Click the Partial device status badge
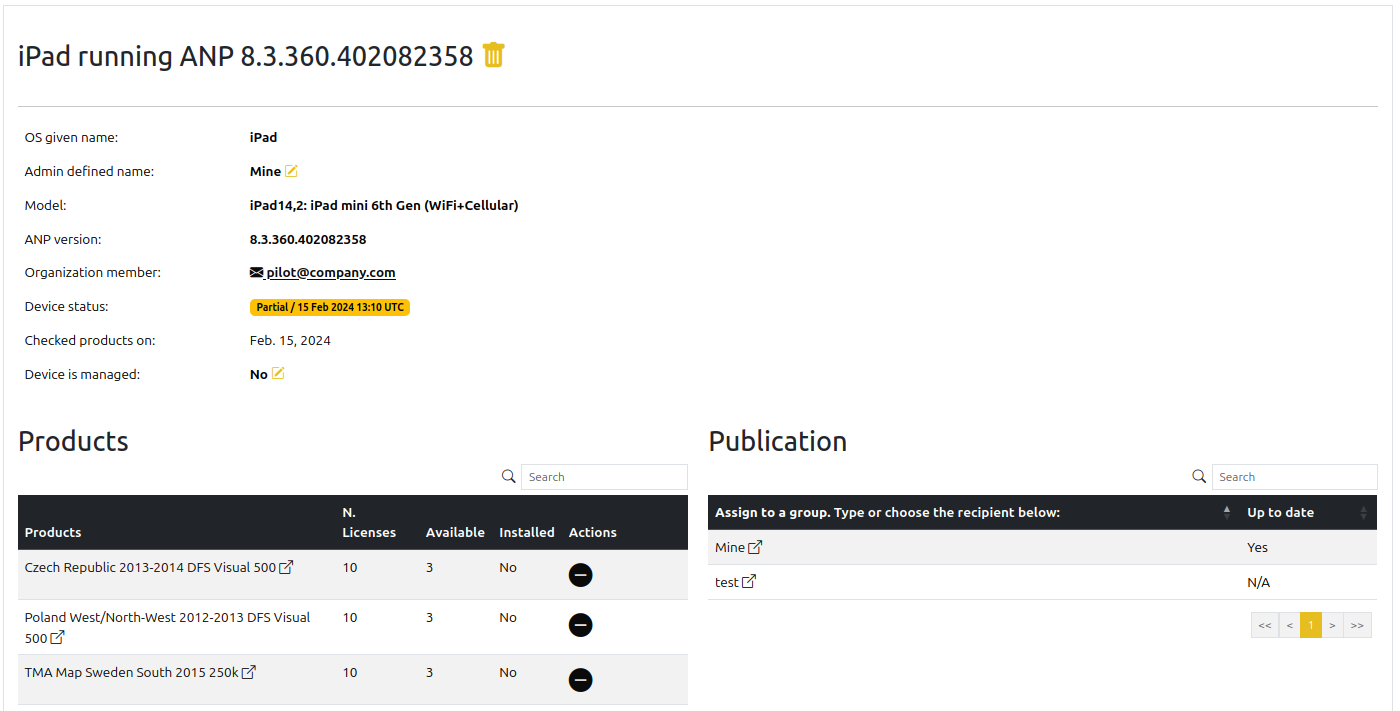This screenshot has width=1400, height=711. 330,307
